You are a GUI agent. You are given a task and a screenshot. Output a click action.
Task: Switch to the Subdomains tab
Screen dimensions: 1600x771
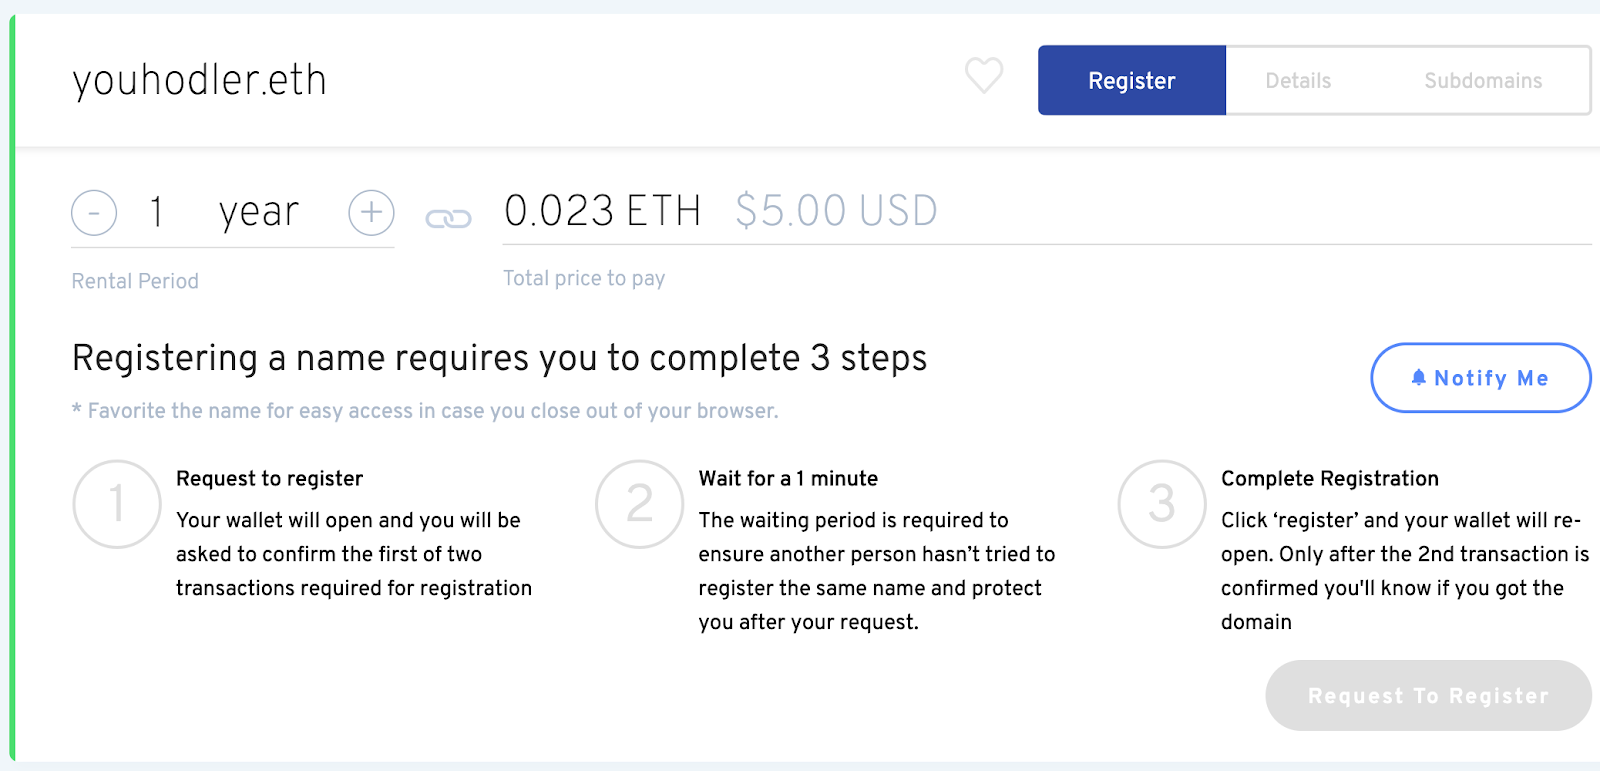(x=1483, y=81)
